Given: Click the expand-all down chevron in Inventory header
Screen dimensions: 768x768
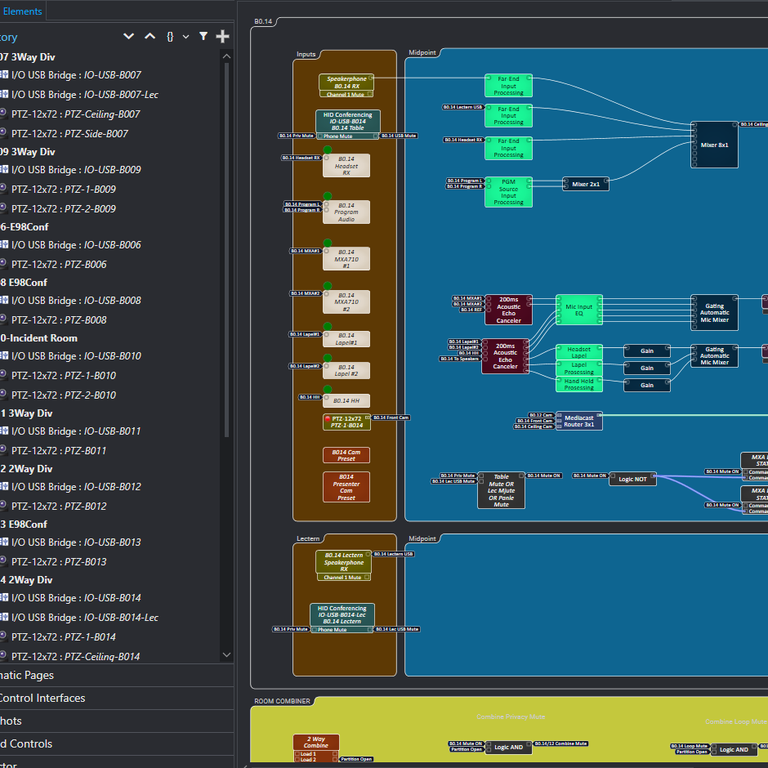Looking at the screenshot, I should (128, 36).
